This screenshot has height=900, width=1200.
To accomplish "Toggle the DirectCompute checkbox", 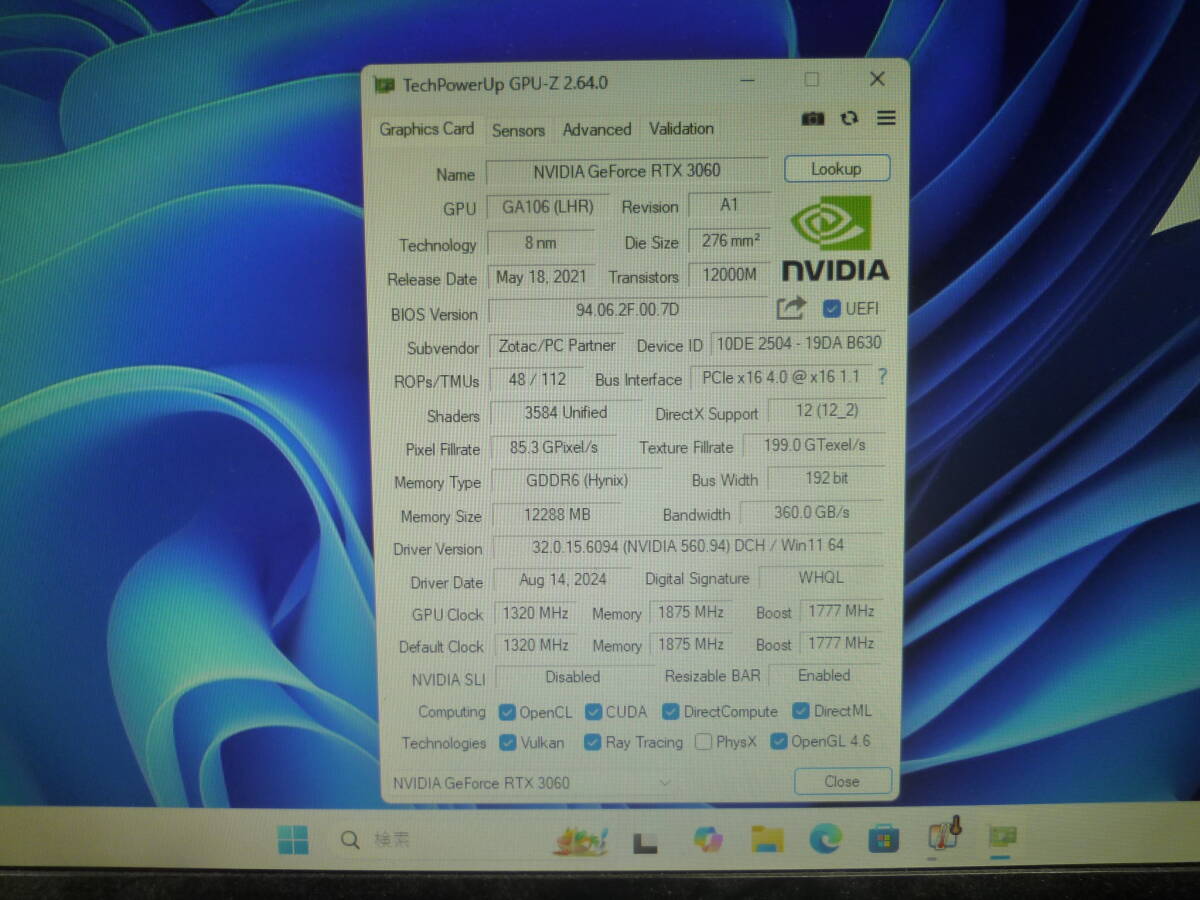I will (x=671, y=712).
